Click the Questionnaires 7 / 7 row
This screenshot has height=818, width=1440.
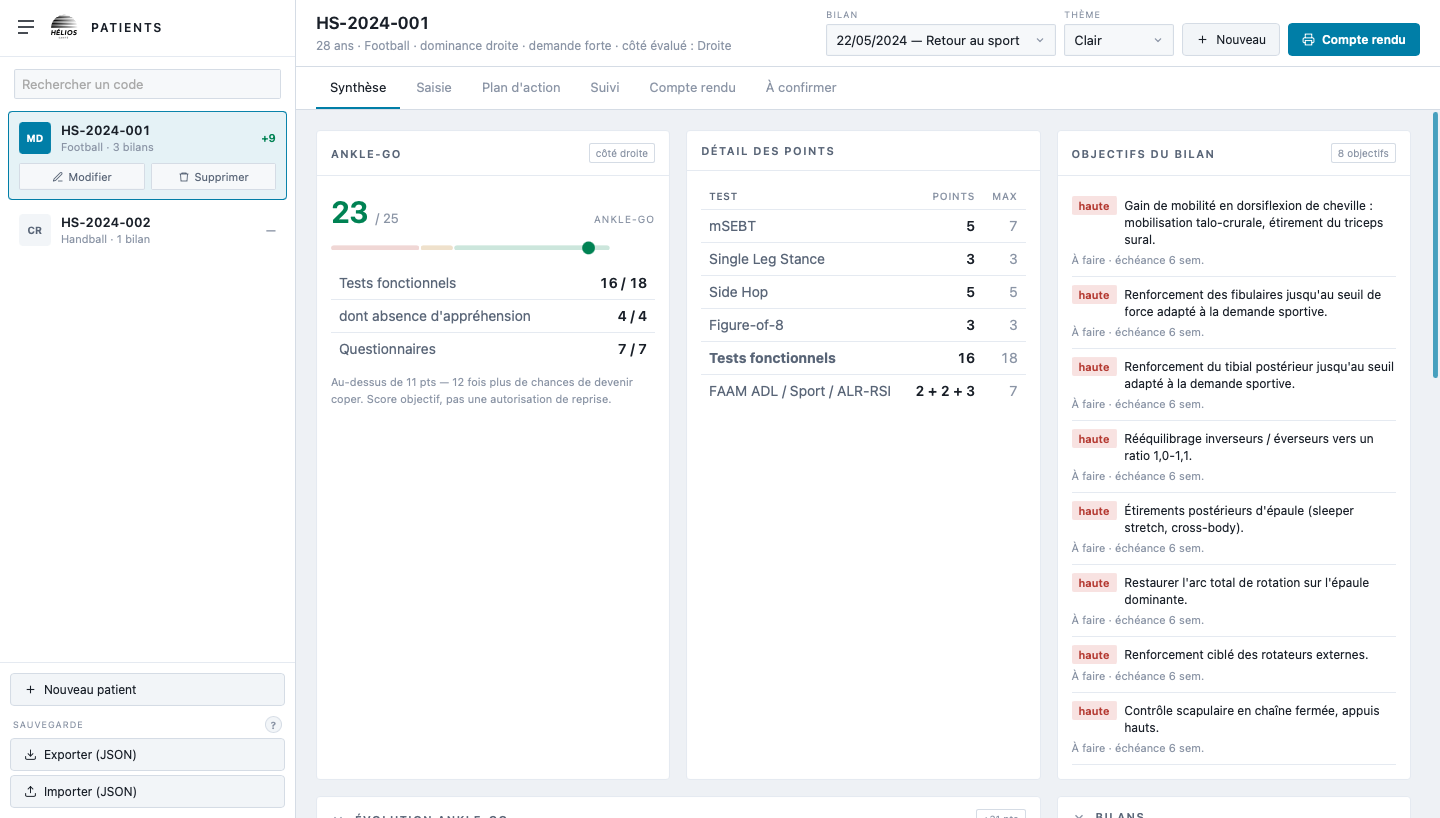pyautogui.click(x=493, y=349)
